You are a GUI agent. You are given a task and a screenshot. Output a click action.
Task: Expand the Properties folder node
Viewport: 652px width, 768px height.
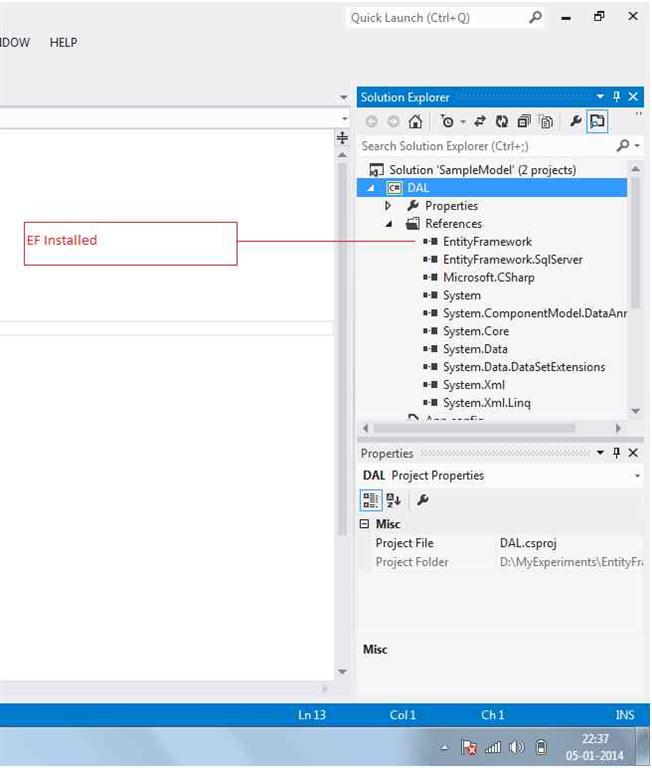388,206
